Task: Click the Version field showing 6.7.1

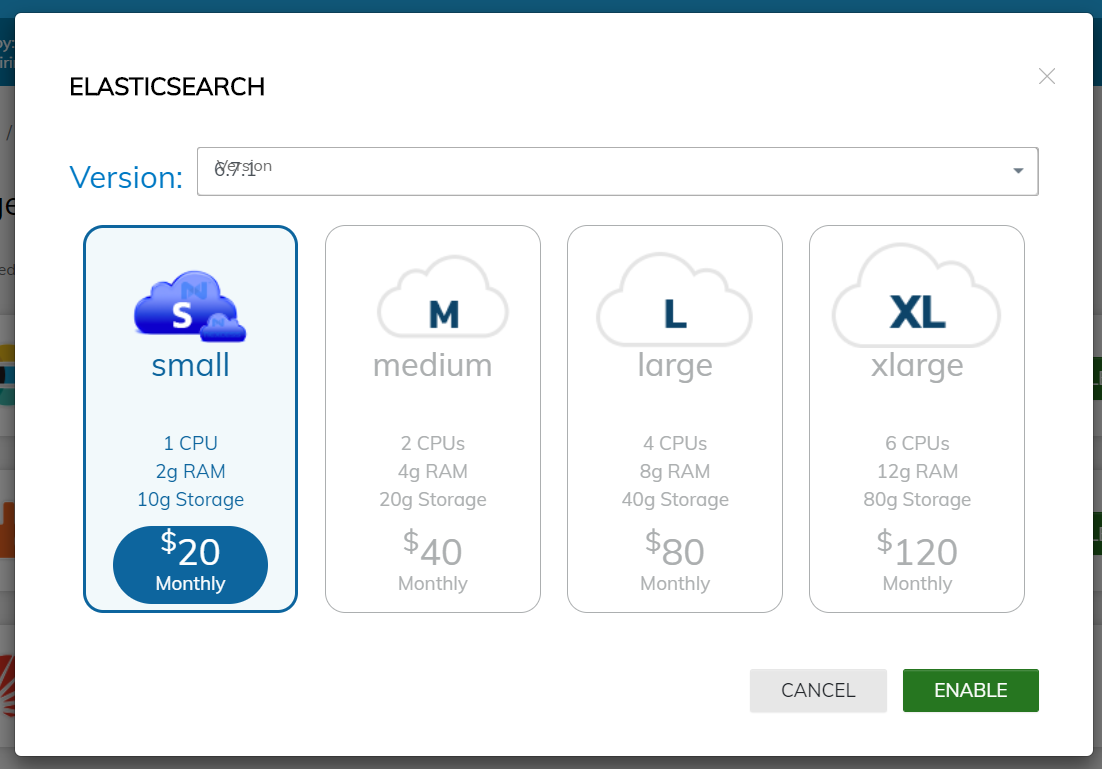Action: (600, 171)
